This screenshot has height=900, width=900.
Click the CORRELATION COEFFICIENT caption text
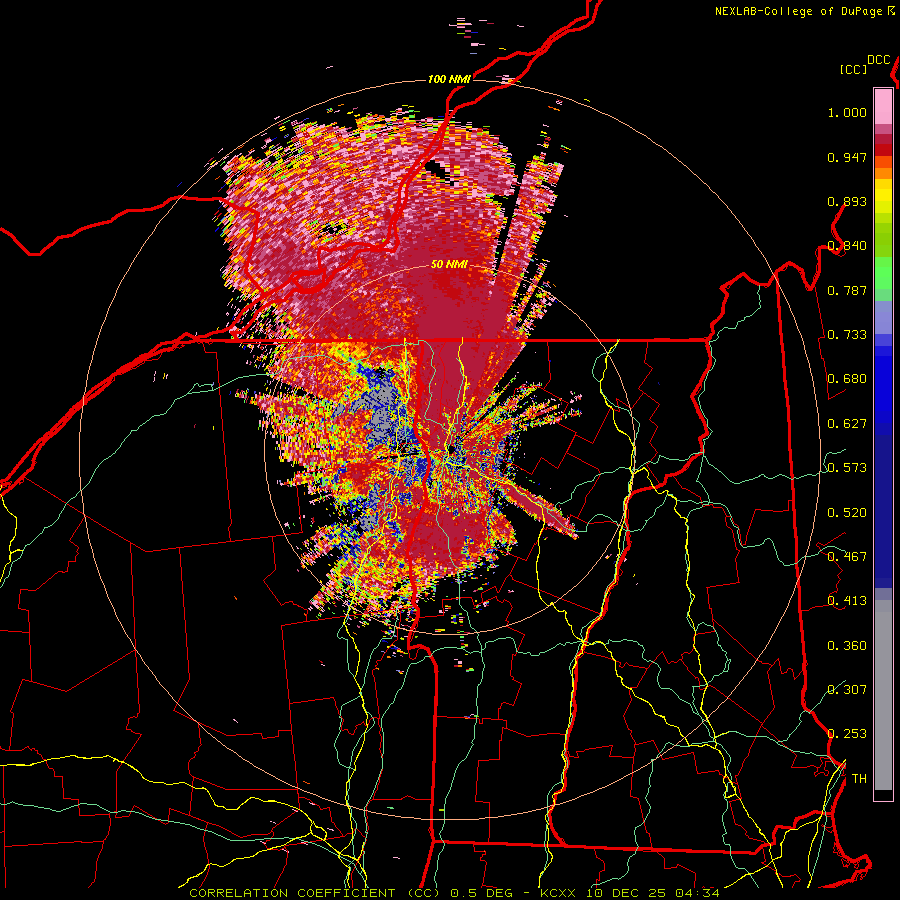tap(292, 893)
